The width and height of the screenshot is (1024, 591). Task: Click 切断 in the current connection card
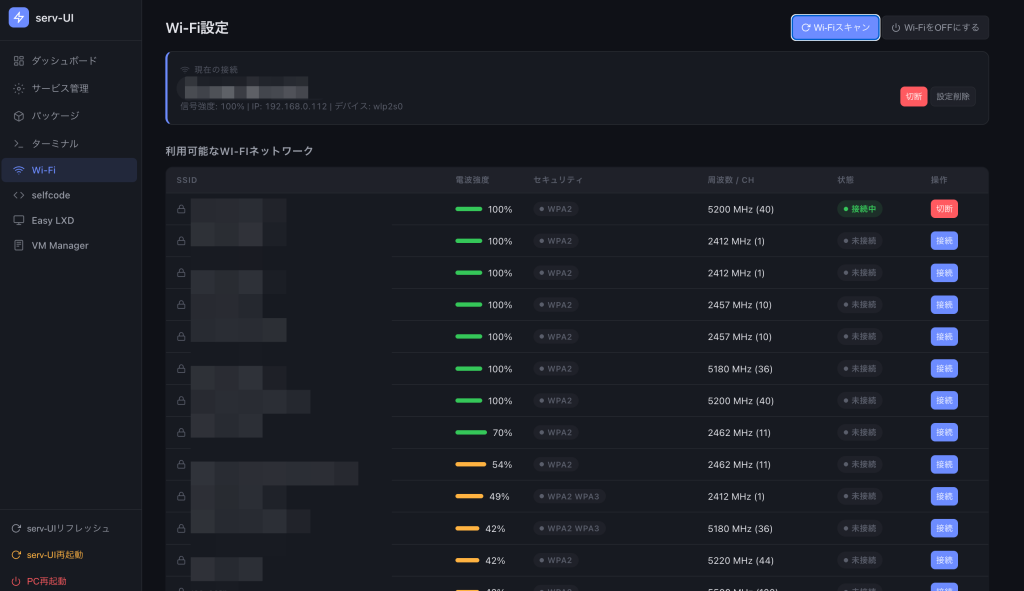914,97
